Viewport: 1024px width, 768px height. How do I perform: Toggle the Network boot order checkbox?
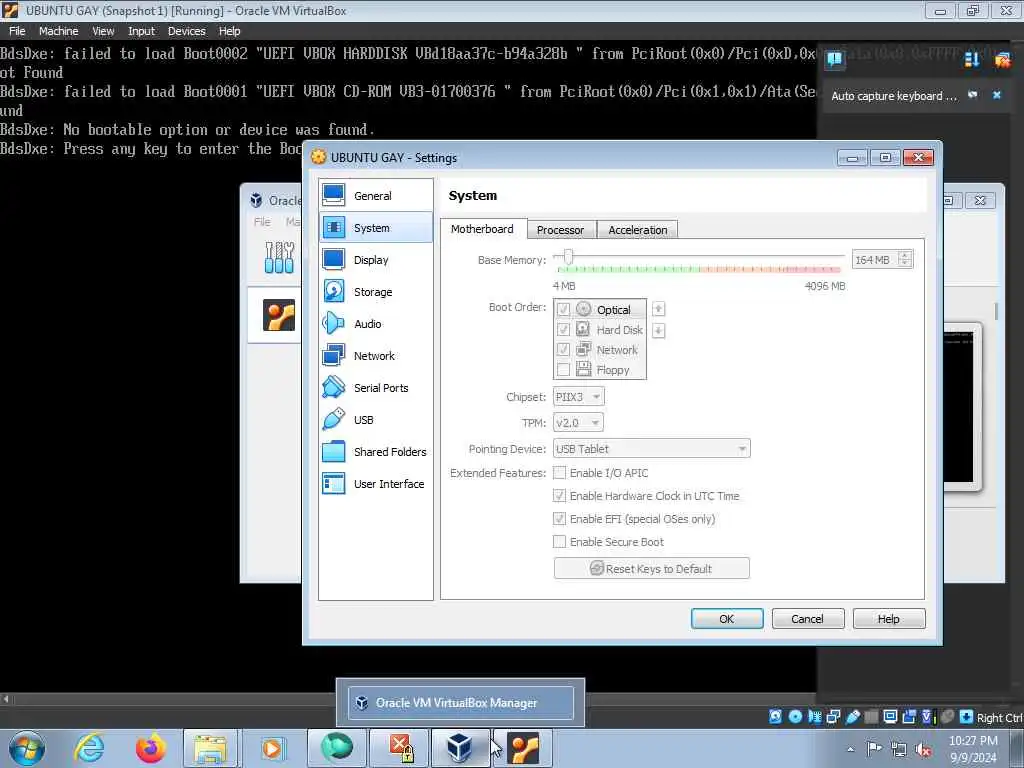(x=563, y=349)
